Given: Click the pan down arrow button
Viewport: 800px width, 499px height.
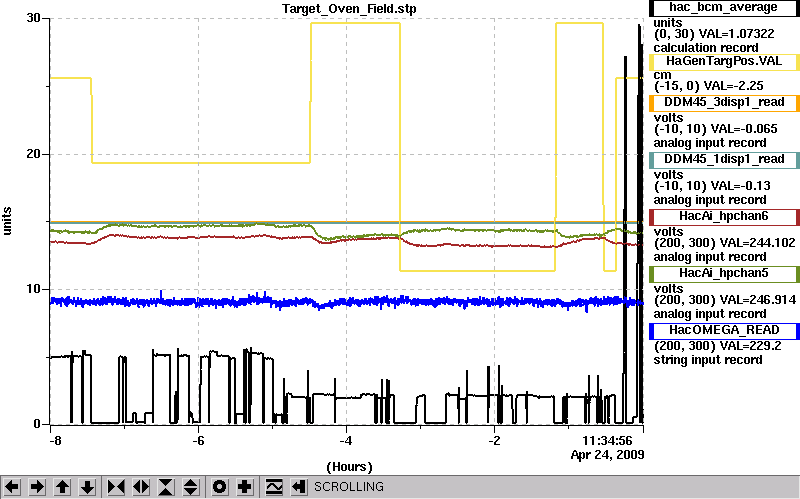Looking at the screenshot, I should click(x=88, y=487).
